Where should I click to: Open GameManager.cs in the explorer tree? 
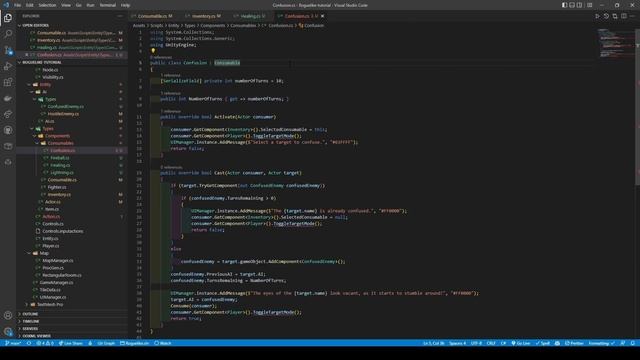[56, 282]
